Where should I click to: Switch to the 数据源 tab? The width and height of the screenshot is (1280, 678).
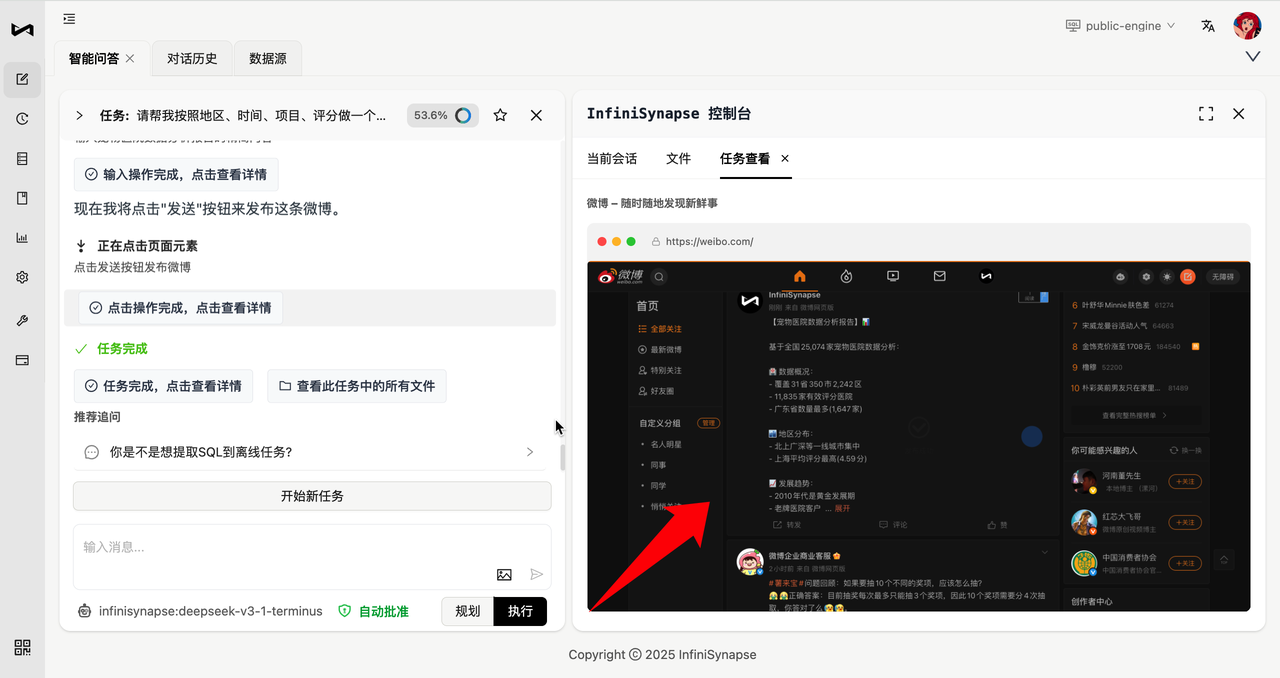pos(268,58)
